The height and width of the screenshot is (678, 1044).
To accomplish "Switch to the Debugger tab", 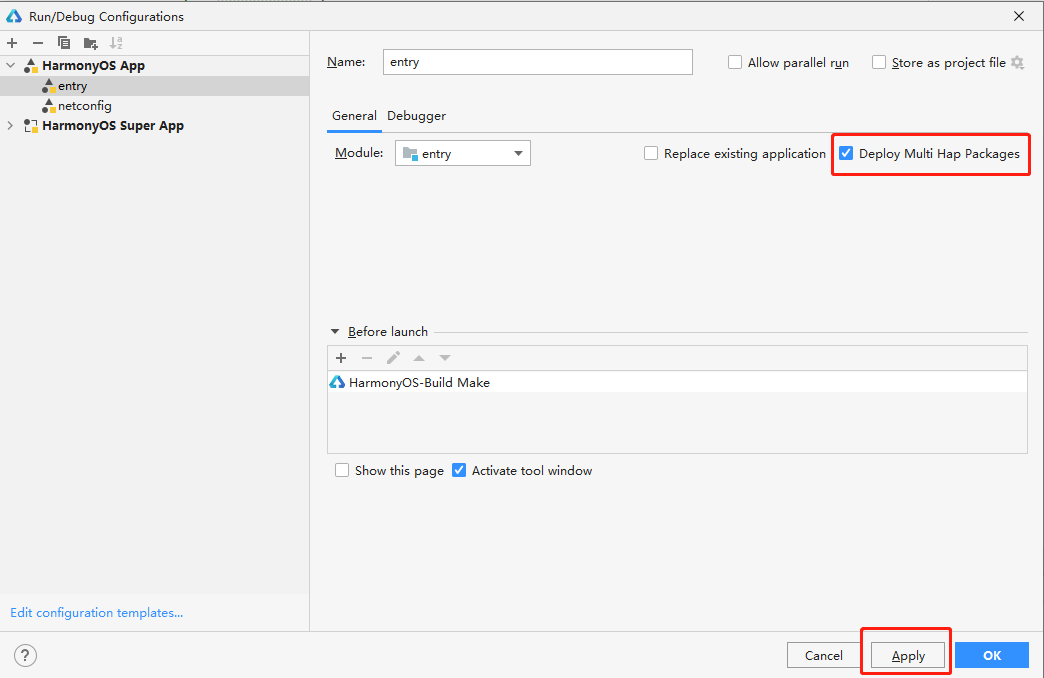I will [416, 116].
